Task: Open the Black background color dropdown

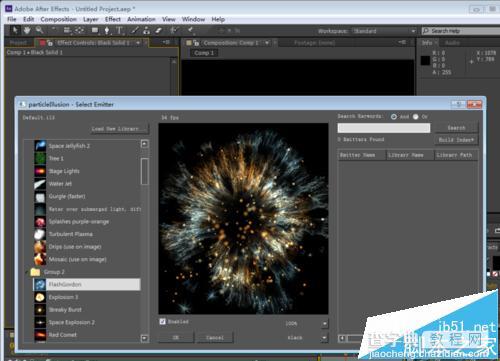Action: point(324,338)
